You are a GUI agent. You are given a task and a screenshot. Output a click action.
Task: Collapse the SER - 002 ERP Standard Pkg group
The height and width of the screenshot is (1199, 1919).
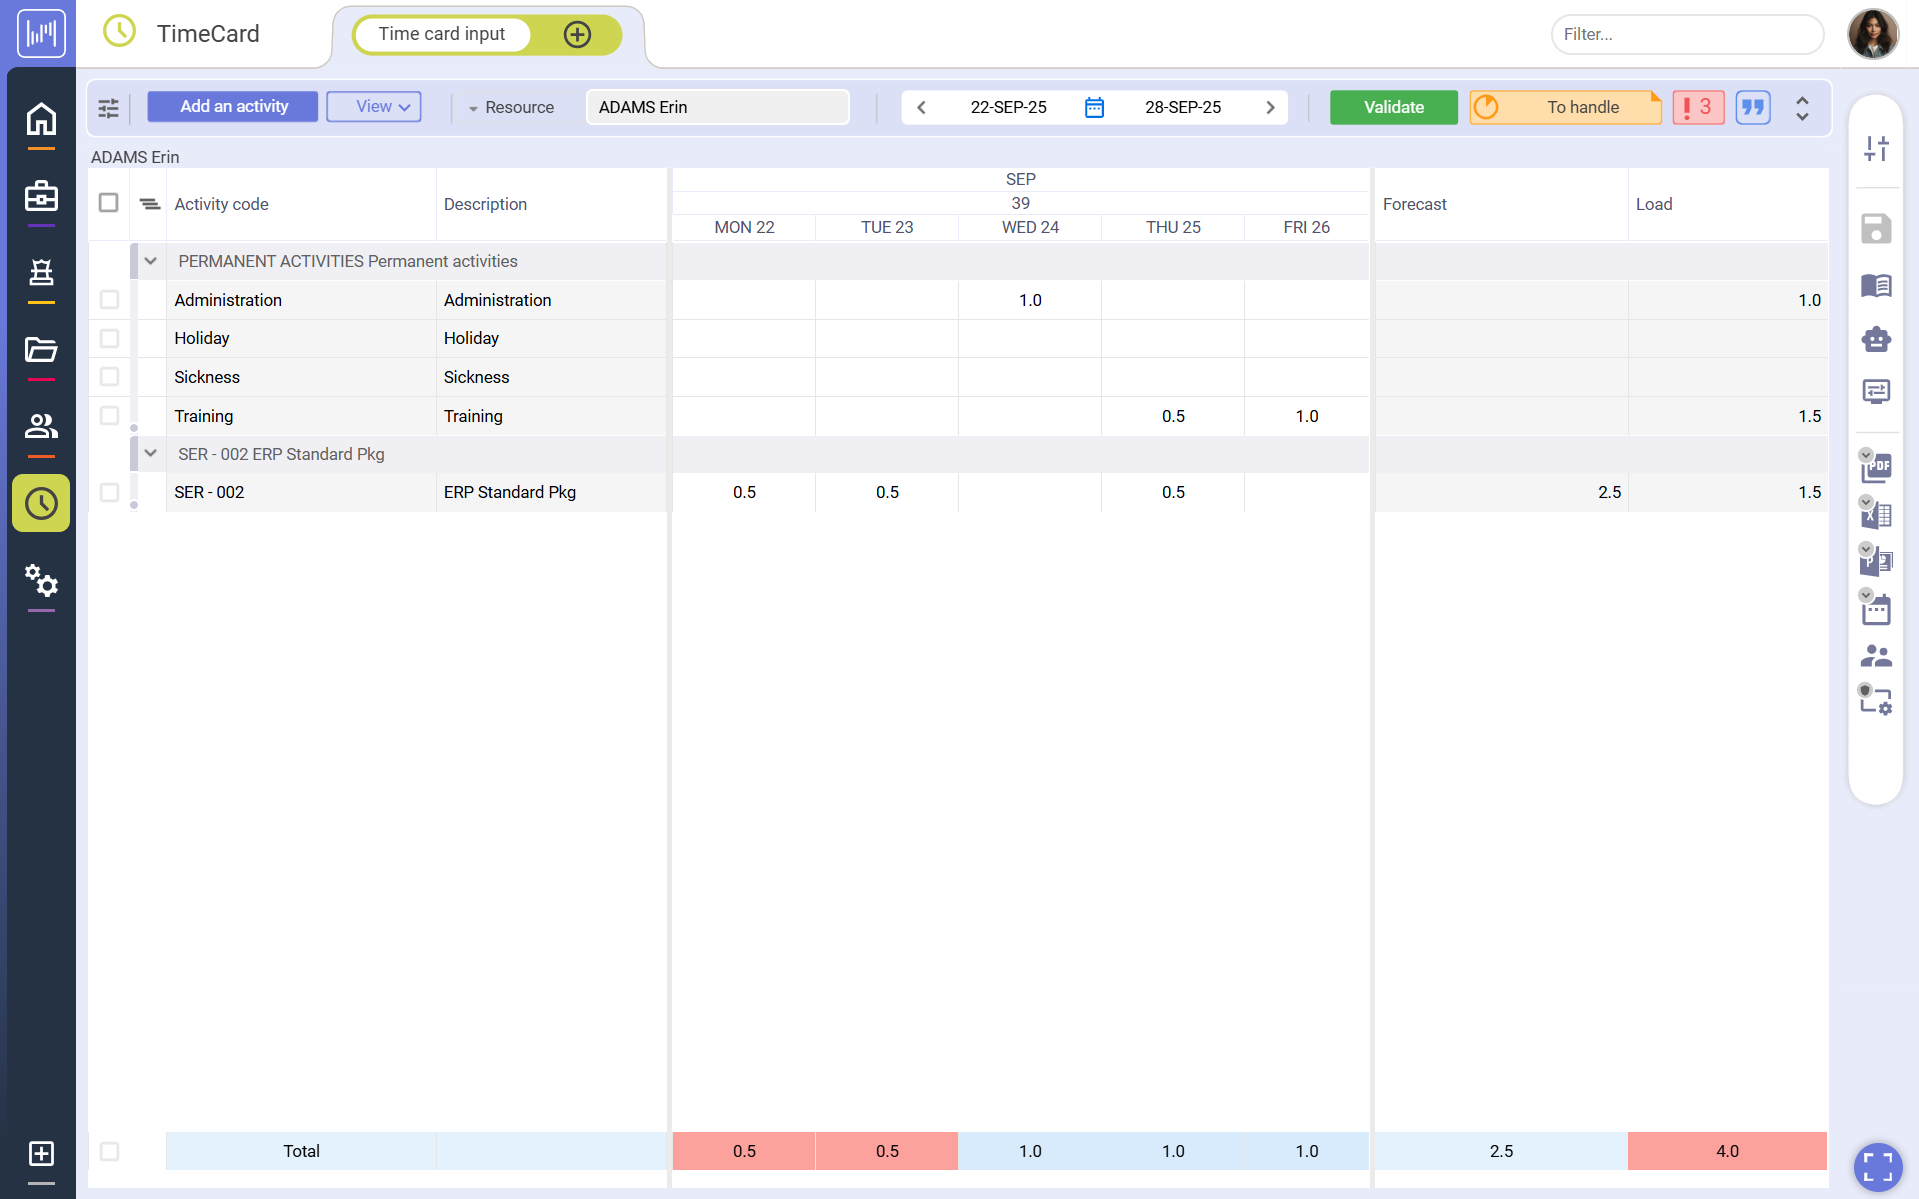click(149, 453)
